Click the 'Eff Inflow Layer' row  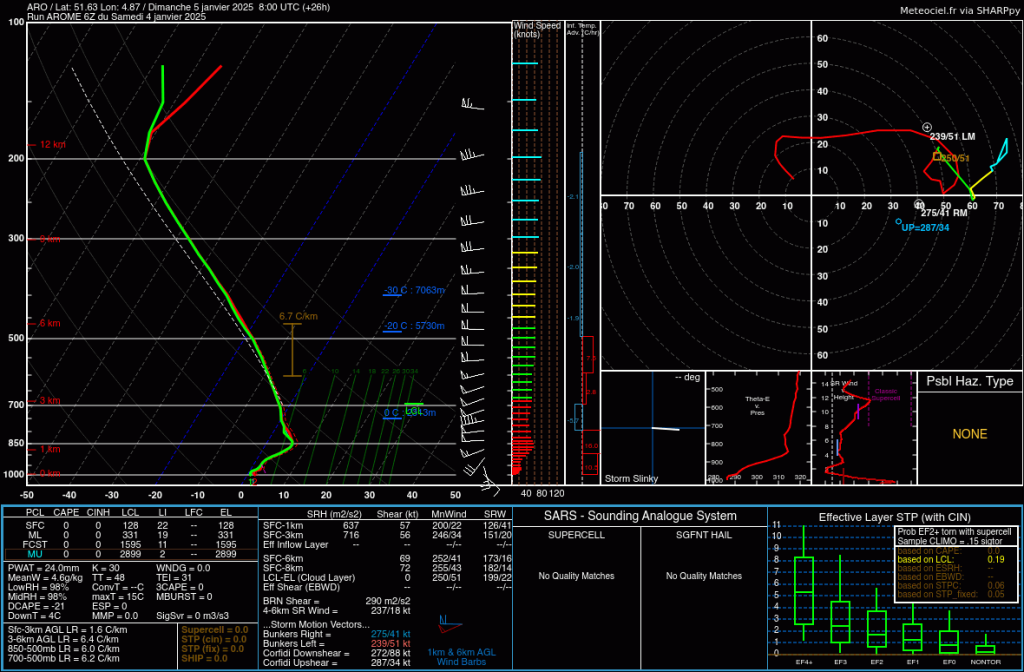[387, 543]
